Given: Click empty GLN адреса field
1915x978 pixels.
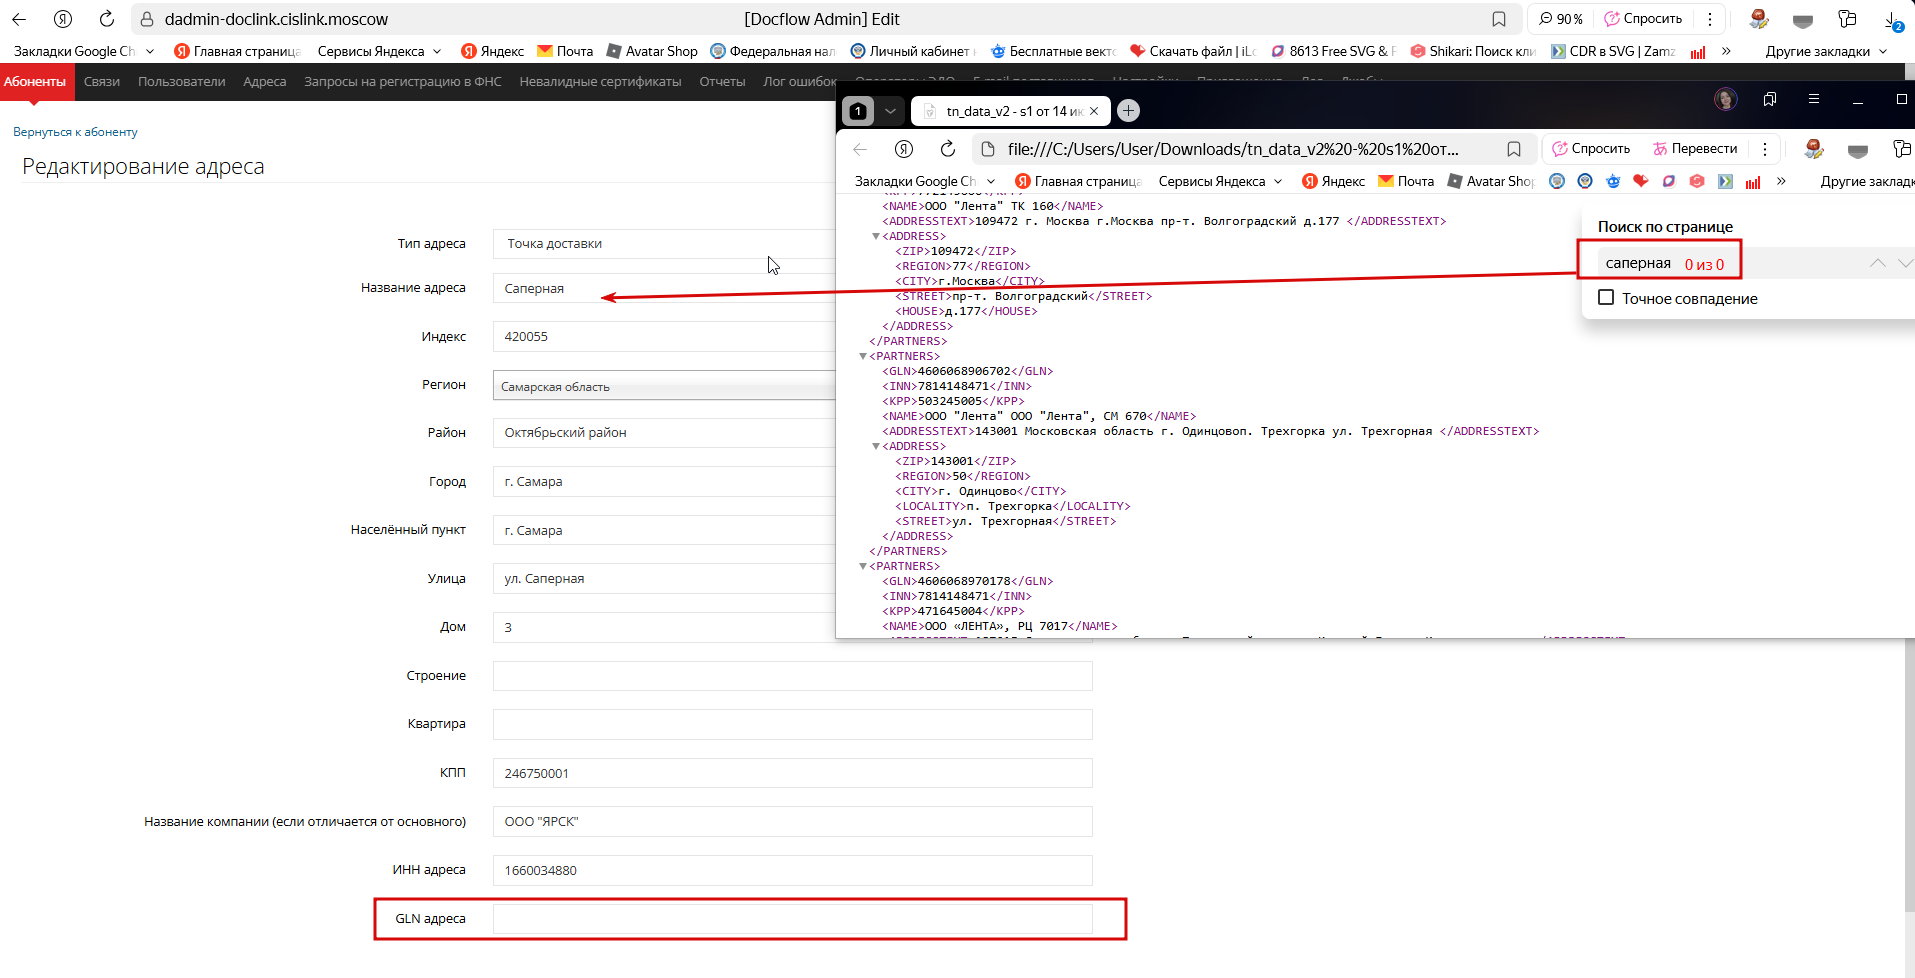Looking at the screenshot, I should [792, 919].
